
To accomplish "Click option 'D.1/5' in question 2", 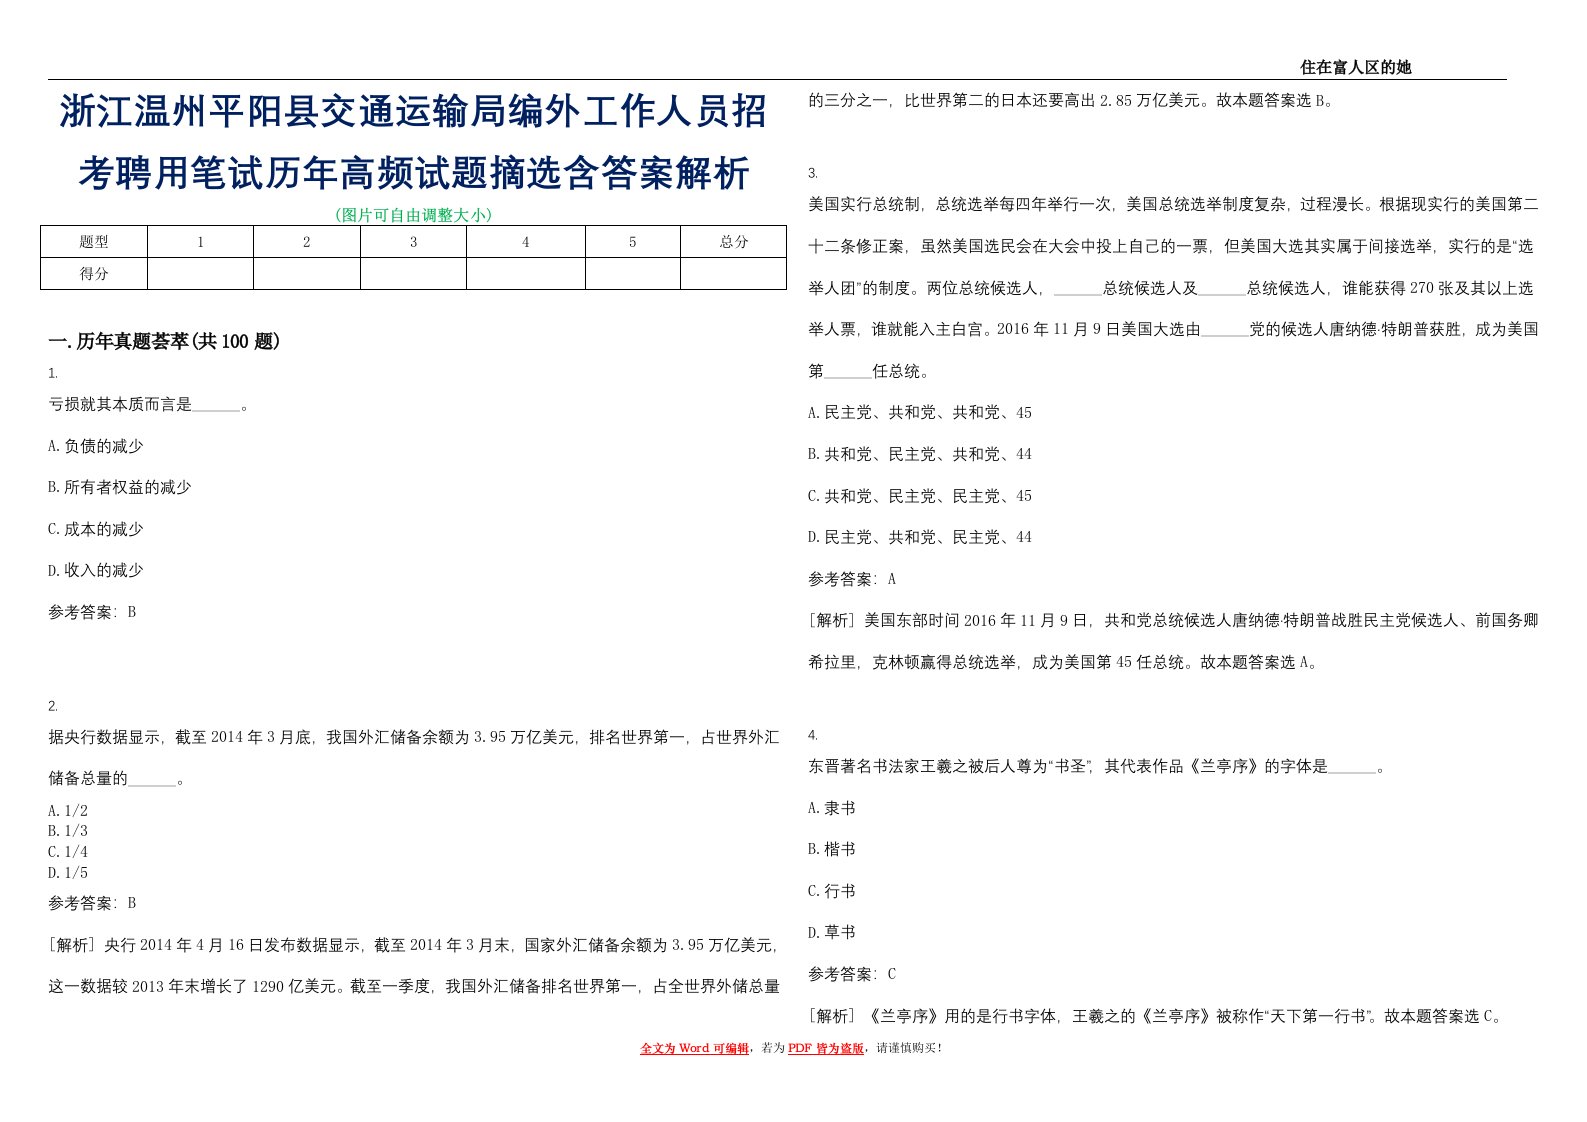I will (68, 873).
